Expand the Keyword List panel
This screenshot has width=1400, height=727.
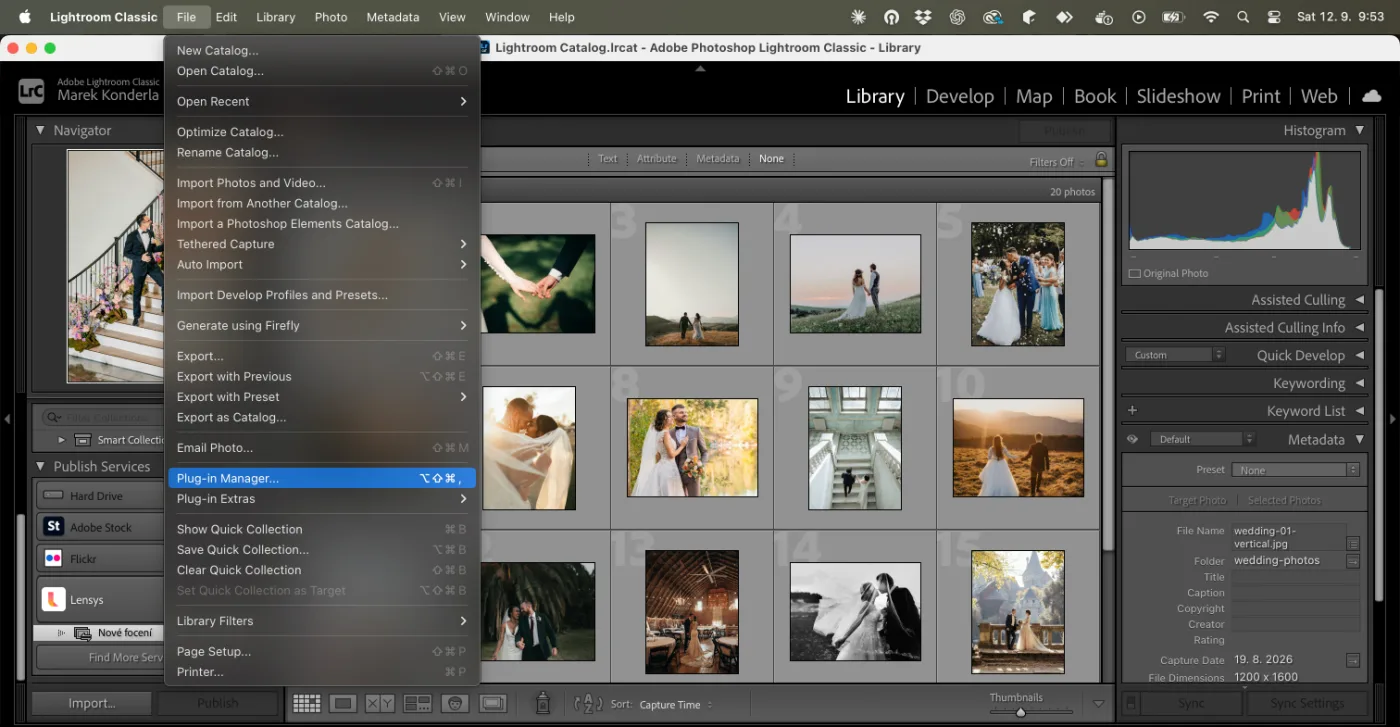(1359, 411)
